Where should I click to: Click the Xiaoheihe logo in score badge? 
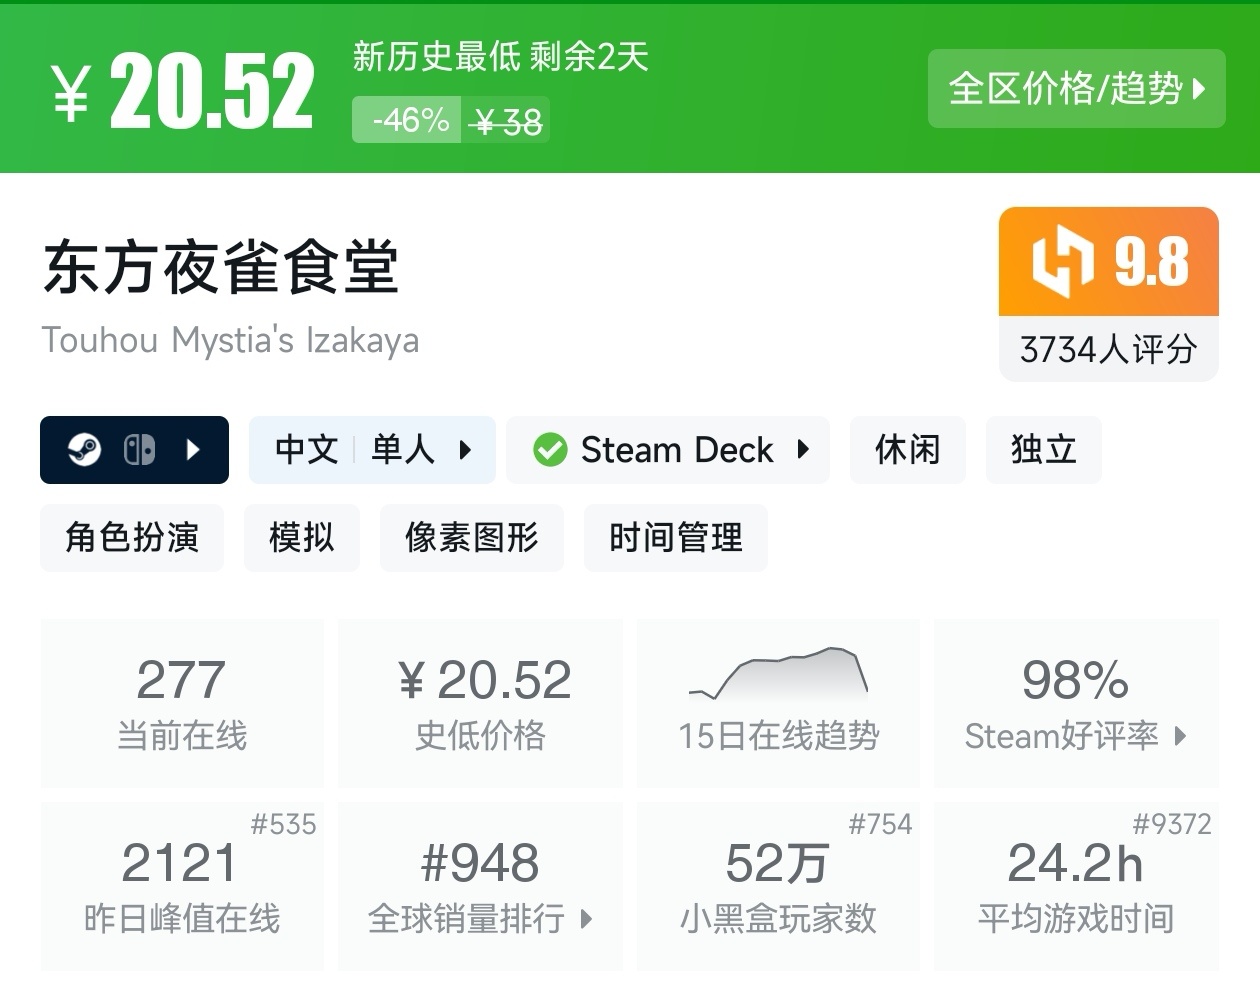[1062, 261]
